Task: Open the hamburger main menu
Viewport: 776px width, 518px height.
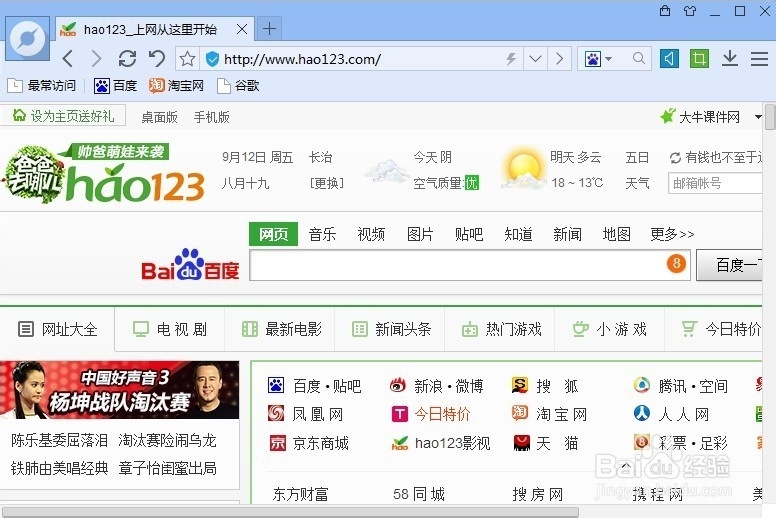Action: click(759, 59)
